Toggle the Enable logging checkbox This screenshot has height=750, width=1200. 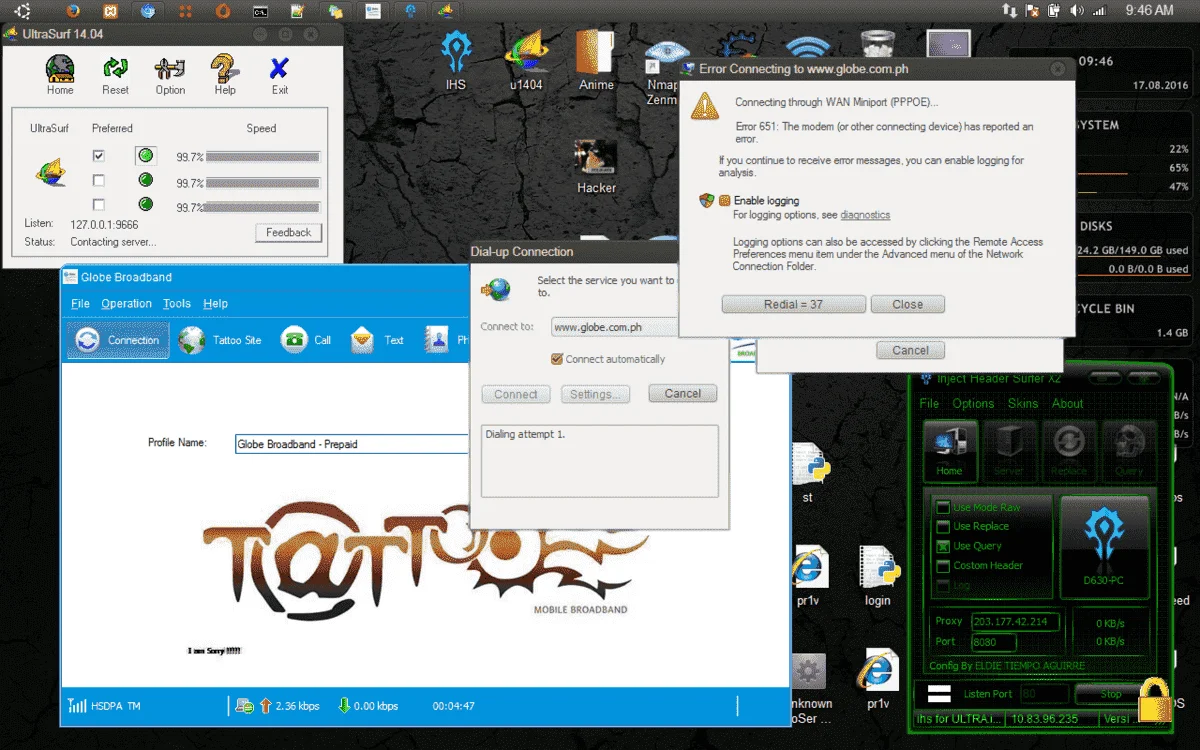(x=724, y=201)
